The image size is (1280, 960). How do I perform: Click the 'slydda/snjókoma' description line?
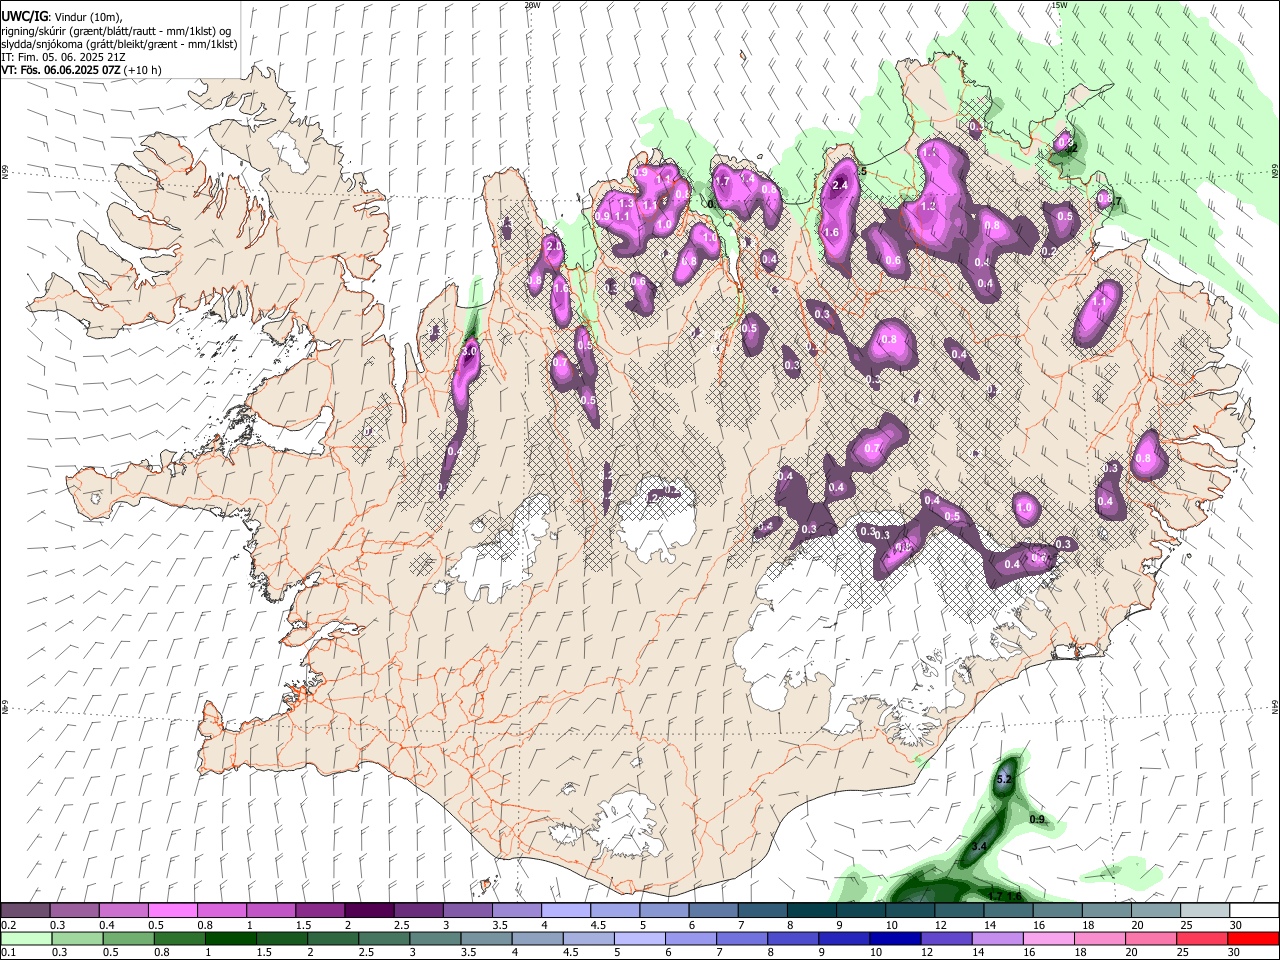pos(119,44)
